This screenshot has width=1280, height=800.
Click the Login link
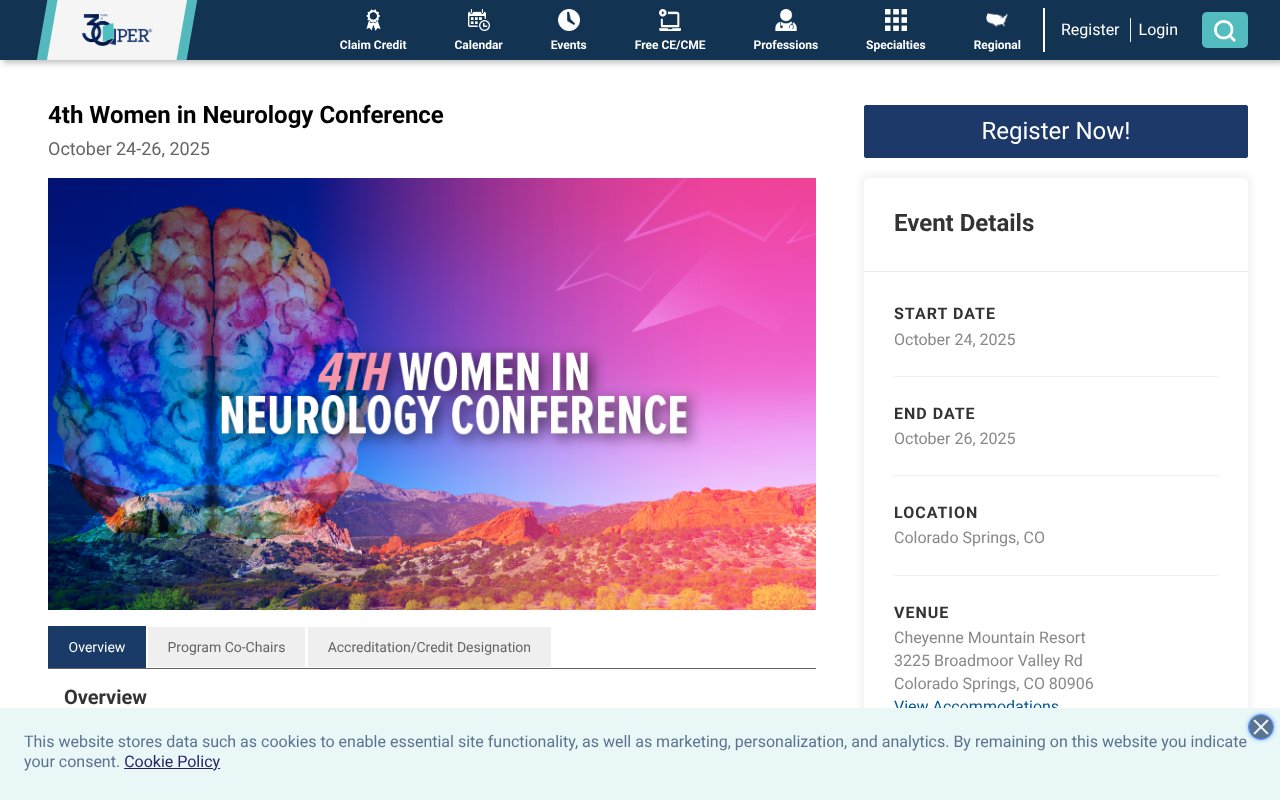point(1158,29)
